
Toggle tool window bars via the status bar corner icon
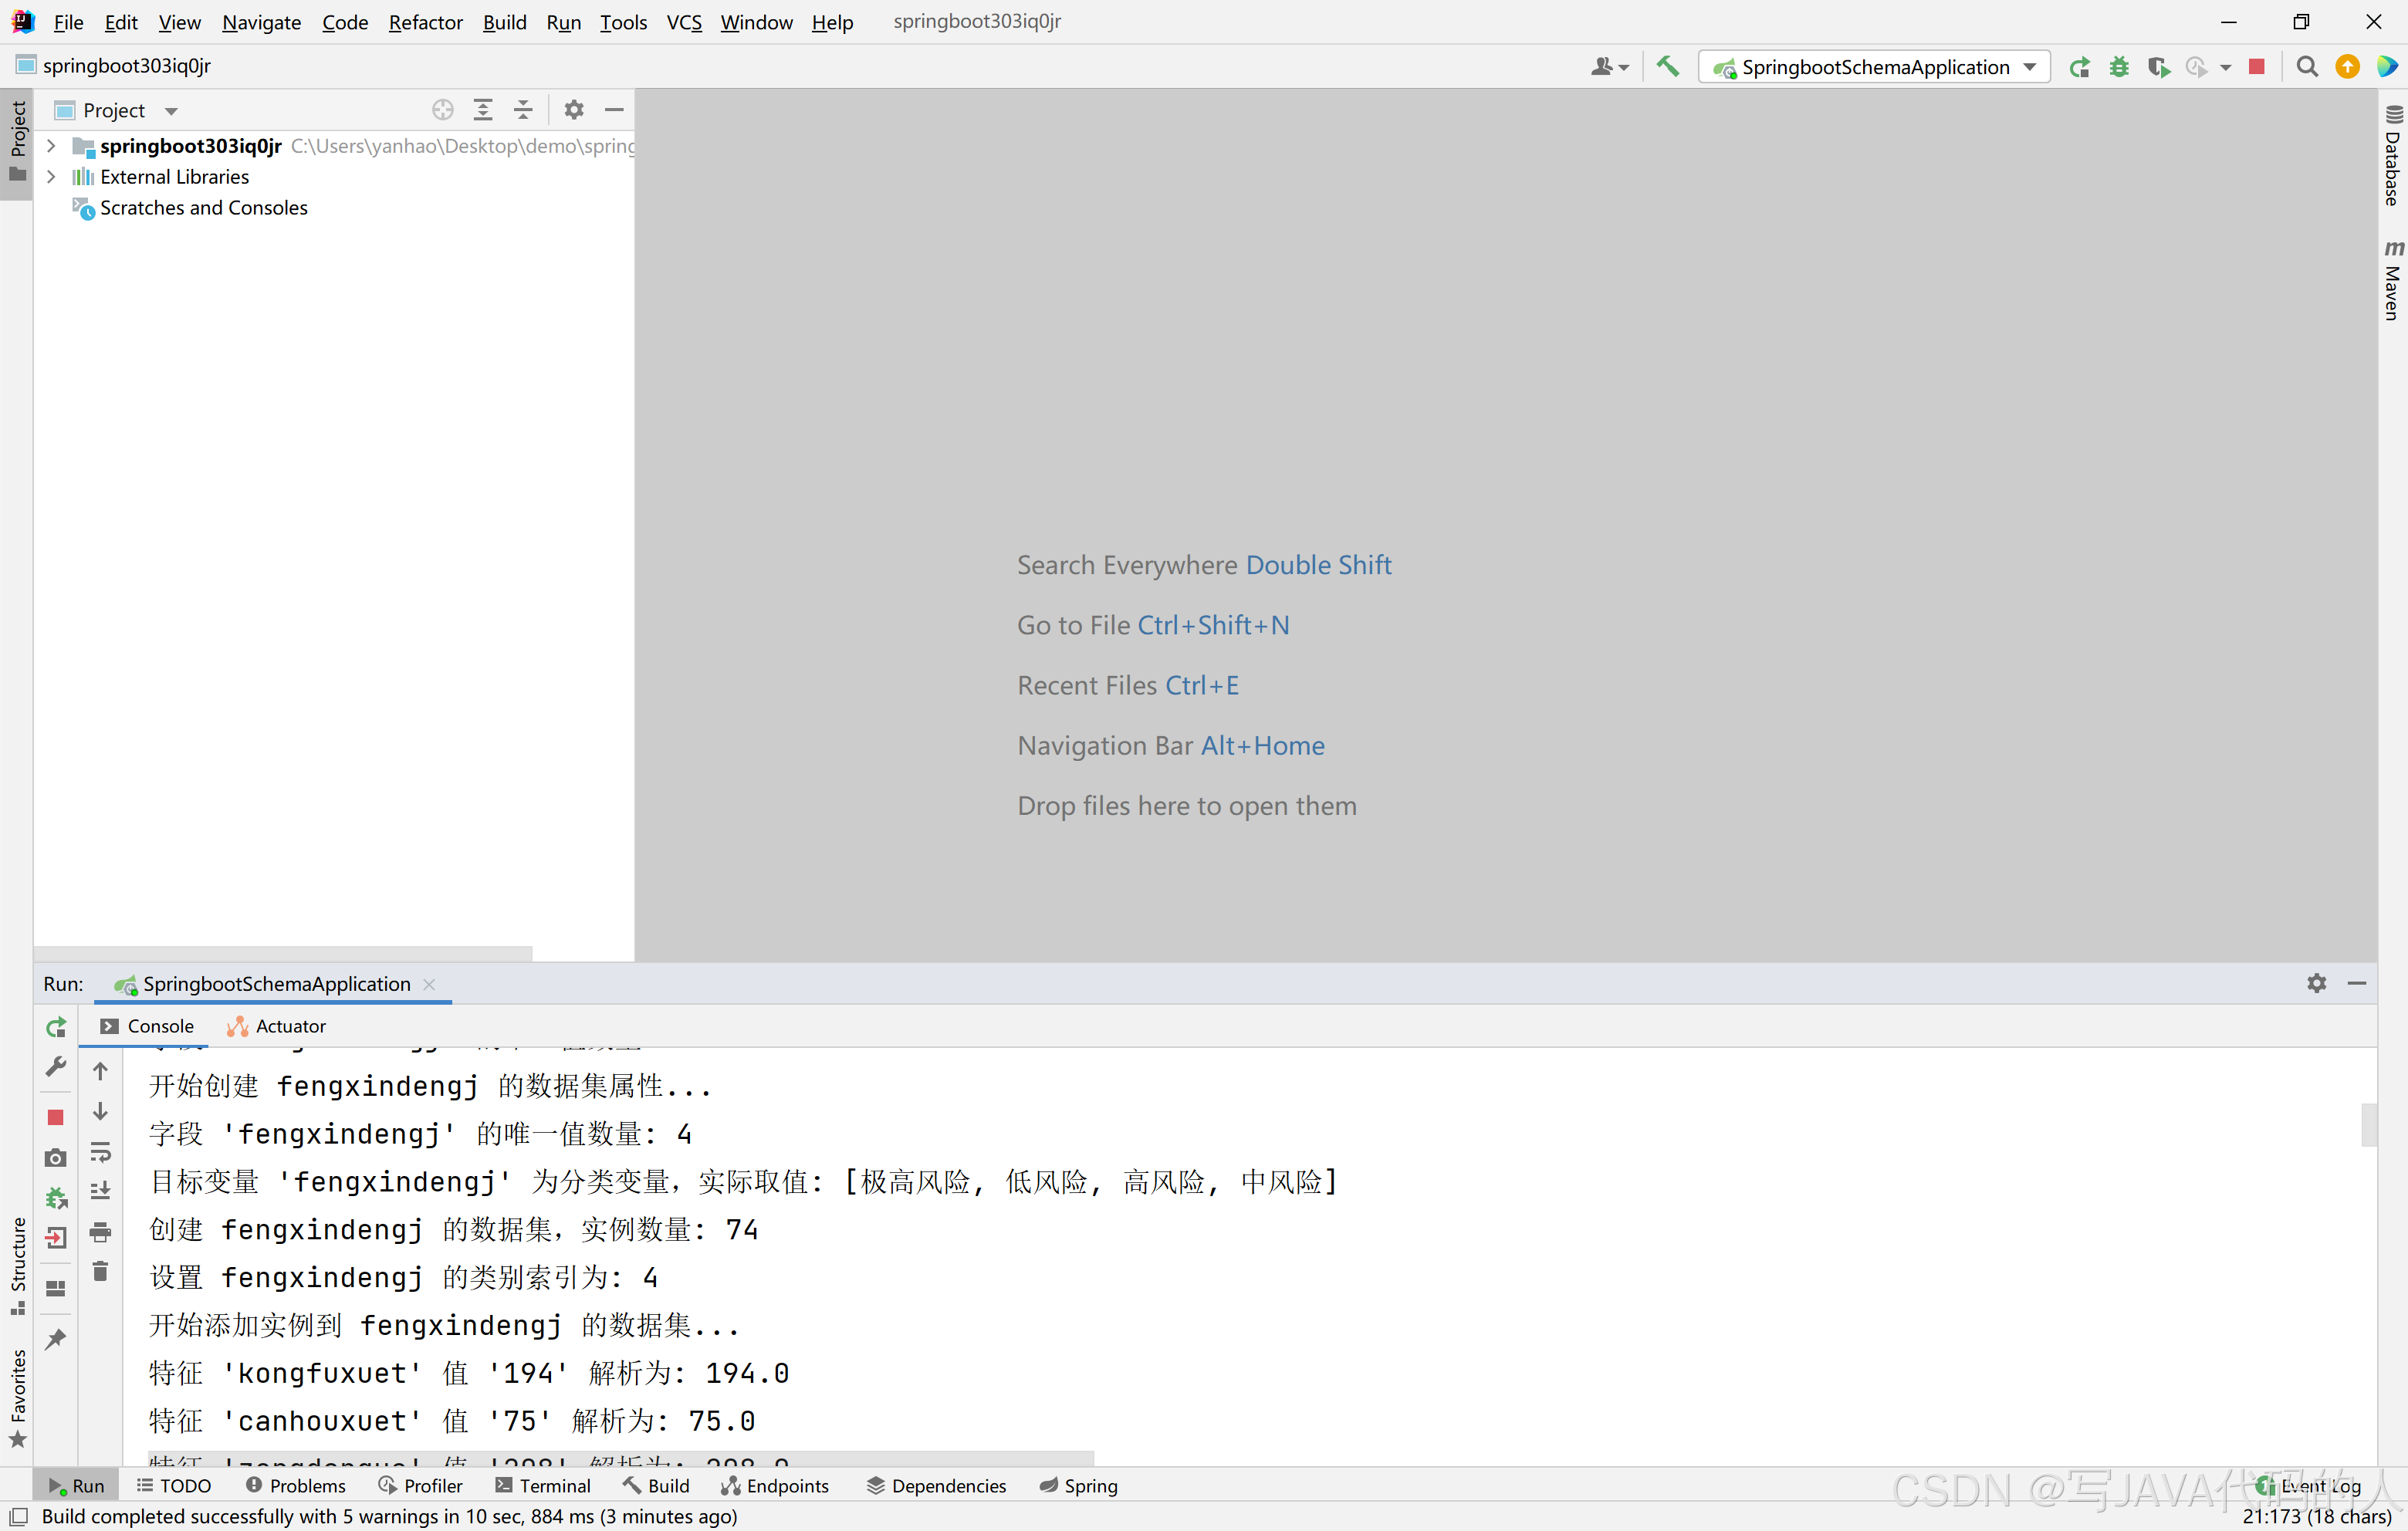18,1516
